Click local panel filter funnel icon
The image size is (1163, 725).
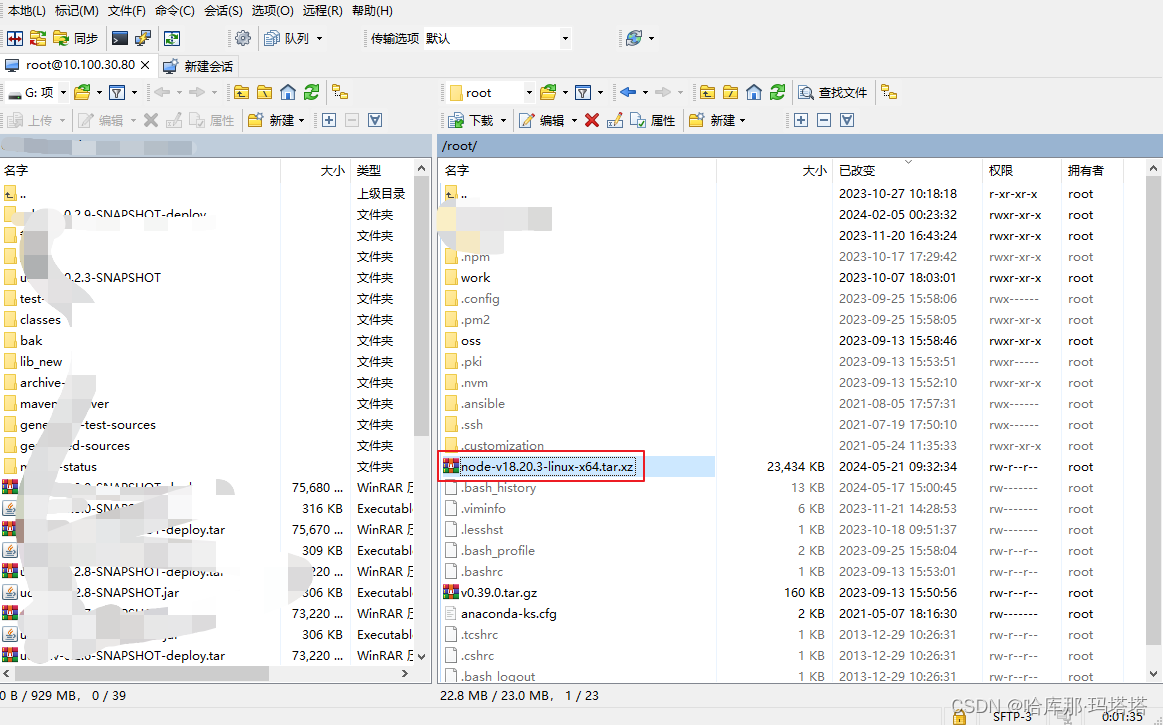(x=116, y=93)
